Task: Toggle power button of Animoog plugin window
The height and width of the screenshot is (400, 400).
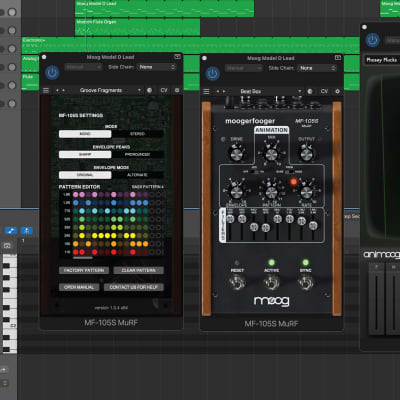Action: [x=372, y=40]
